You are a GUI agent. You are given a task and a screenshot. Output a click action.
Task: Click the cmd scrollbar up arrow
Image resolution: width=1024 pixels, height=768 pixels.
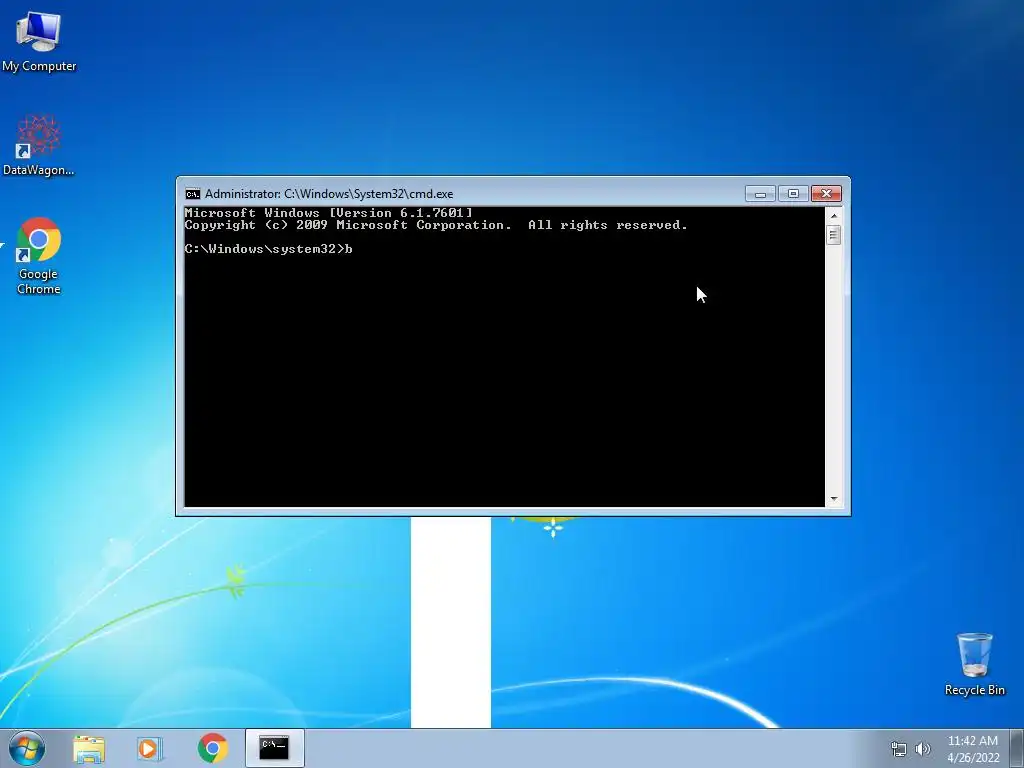[833, 216]
